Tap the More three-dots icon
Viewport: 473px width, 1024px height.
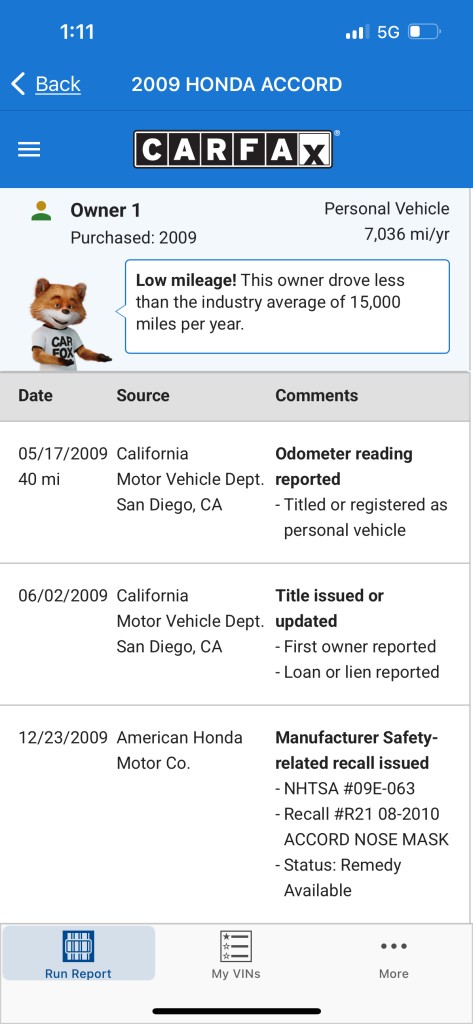(x=393, y=946)
